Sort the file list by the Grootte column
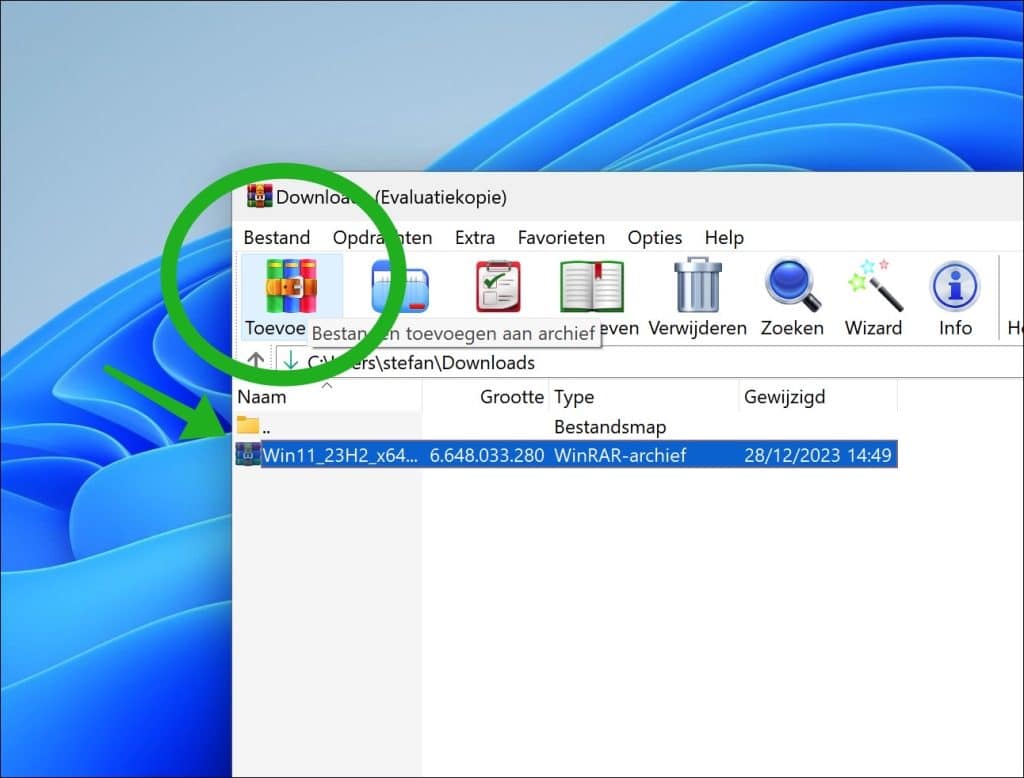 coord(485,397)
